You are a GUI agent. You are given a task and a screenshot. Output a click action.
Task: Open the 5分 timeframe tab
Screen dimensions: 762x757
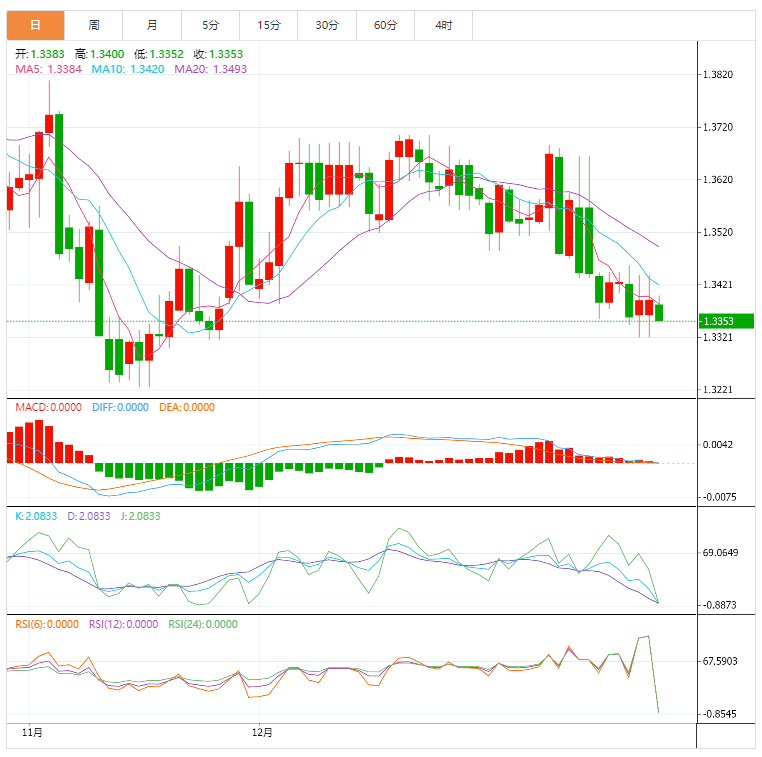[x=210, y=25]
